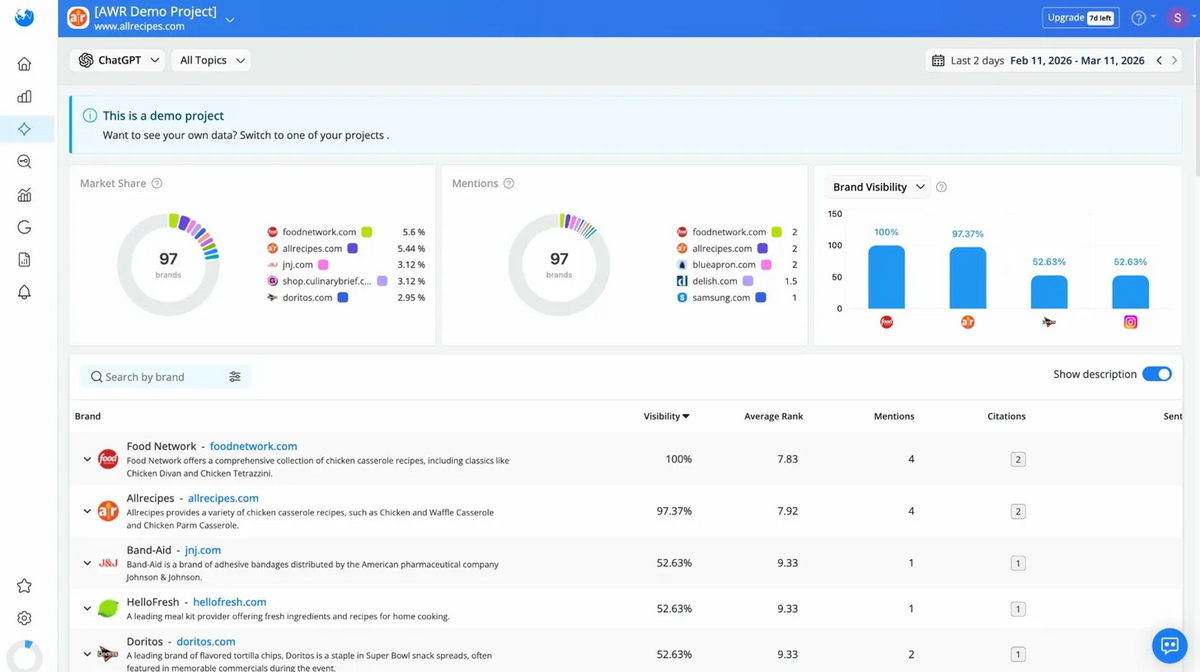1200x672 pixels.
Task: Open the notifications bell sidebar icon
Action: tap(24, 292)
